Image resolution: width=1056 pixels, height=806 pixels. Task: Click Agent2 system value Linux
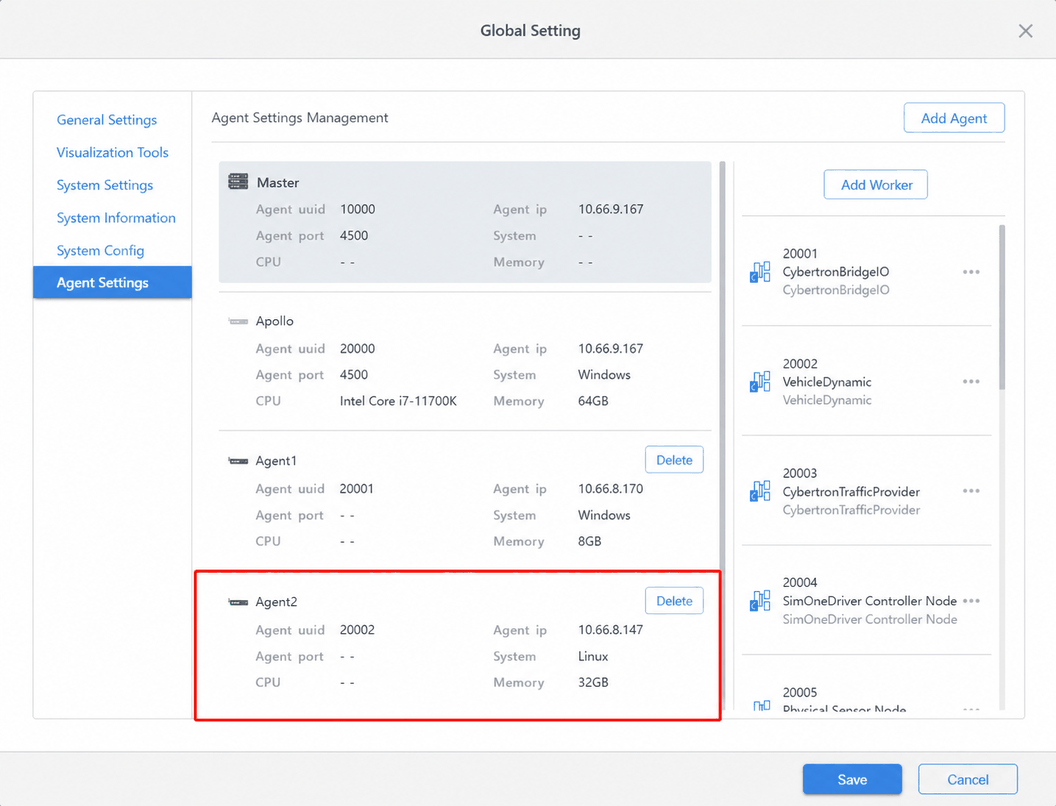593,657
